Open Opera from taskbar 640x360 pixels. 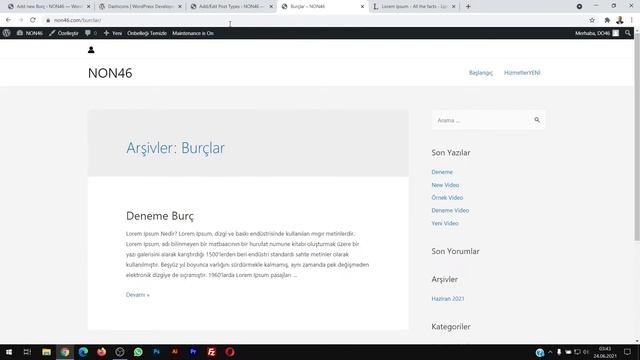230,352
